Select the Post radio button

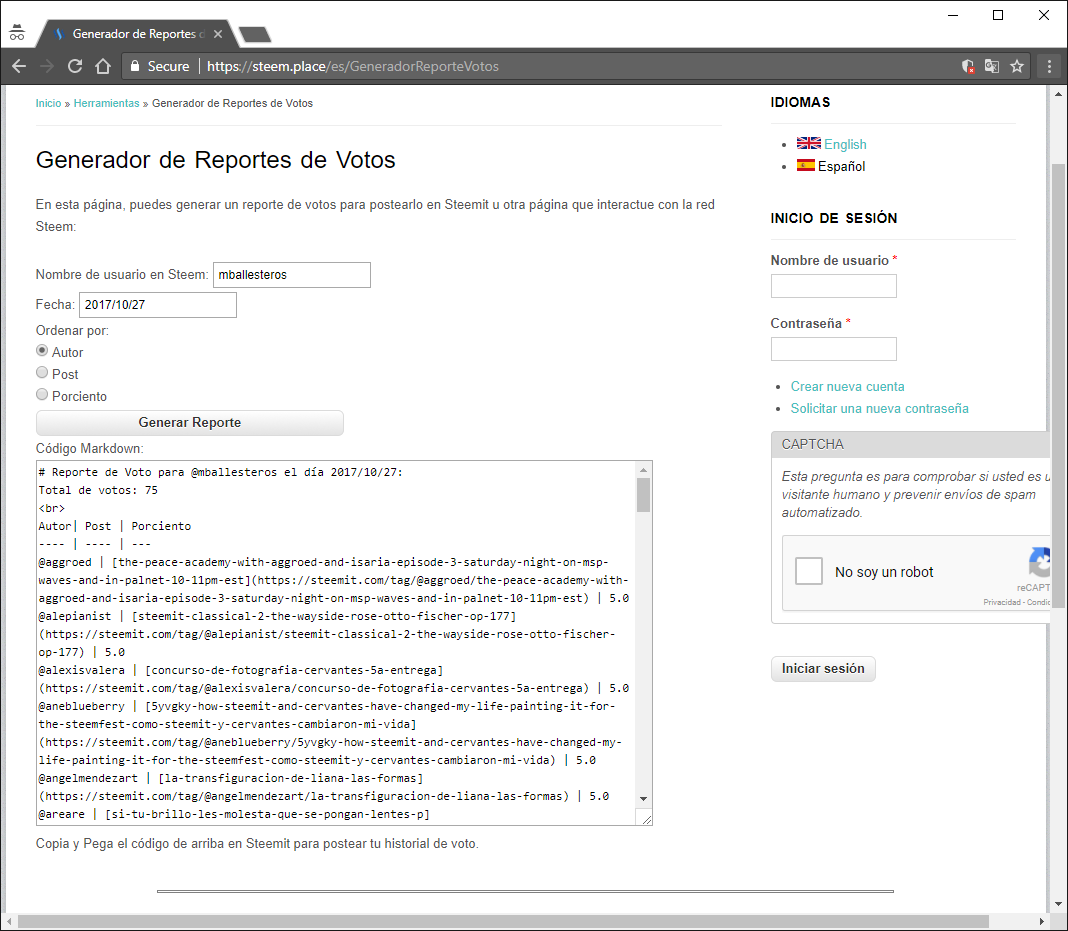[x=42, y=372]
